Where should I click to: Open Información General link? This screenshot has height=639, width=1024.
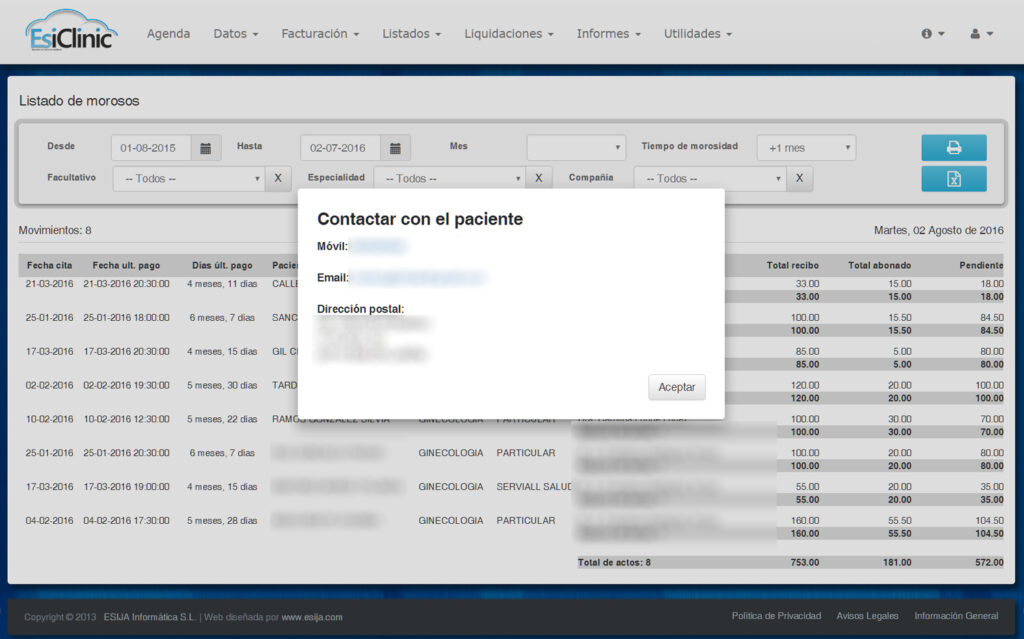(x=956, y=615)
